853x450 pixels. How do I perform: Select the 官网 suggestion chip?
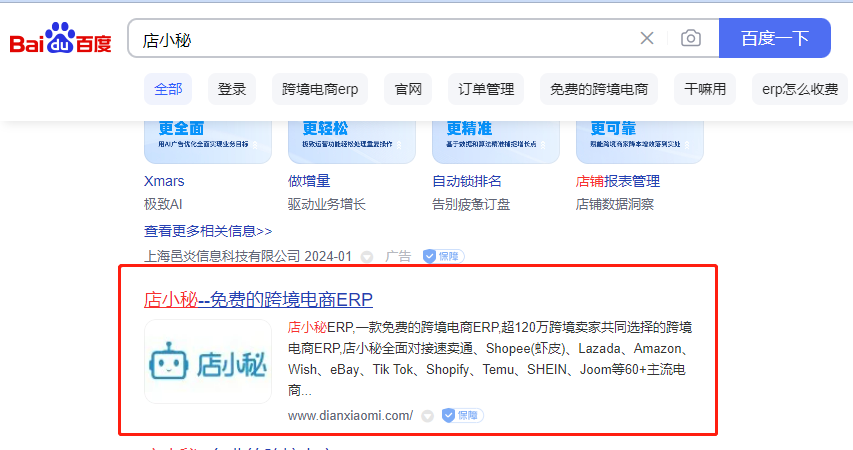pyautogui.click(x=408, y=89)
